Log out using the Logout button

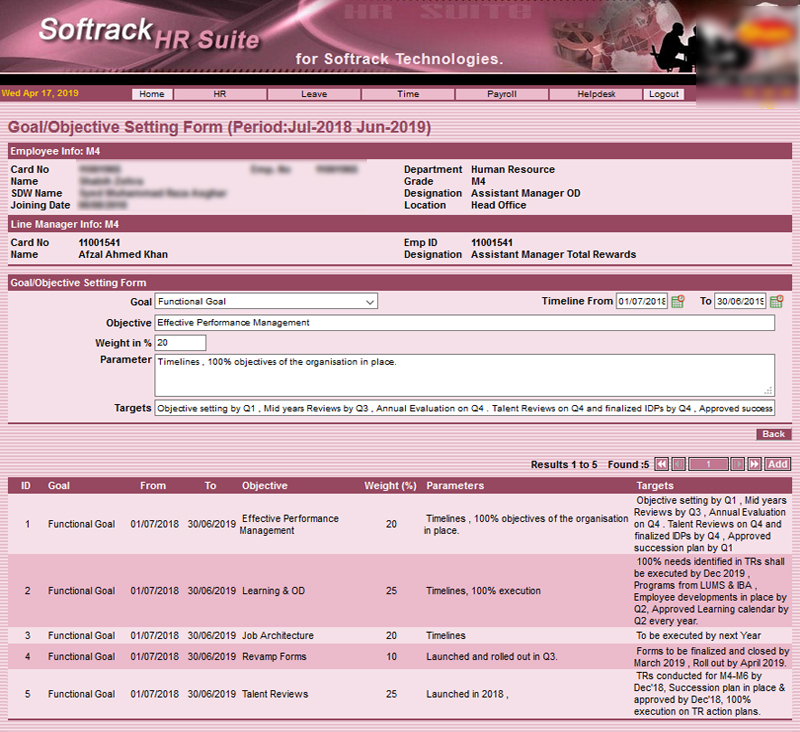[x=664, y=94]
